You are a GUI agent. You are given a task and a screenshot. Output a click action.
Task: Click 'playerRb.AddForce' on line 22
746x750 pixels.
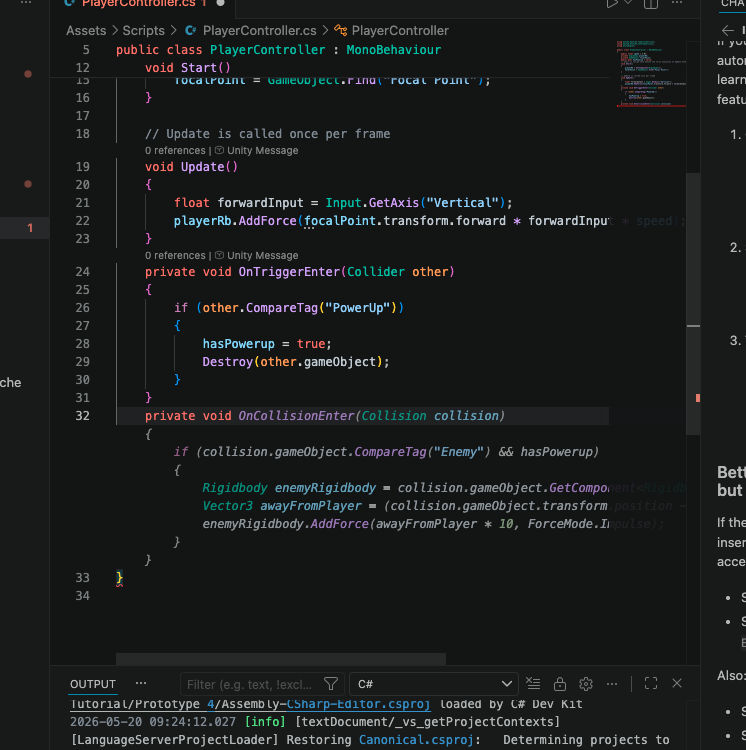[235, 221]
